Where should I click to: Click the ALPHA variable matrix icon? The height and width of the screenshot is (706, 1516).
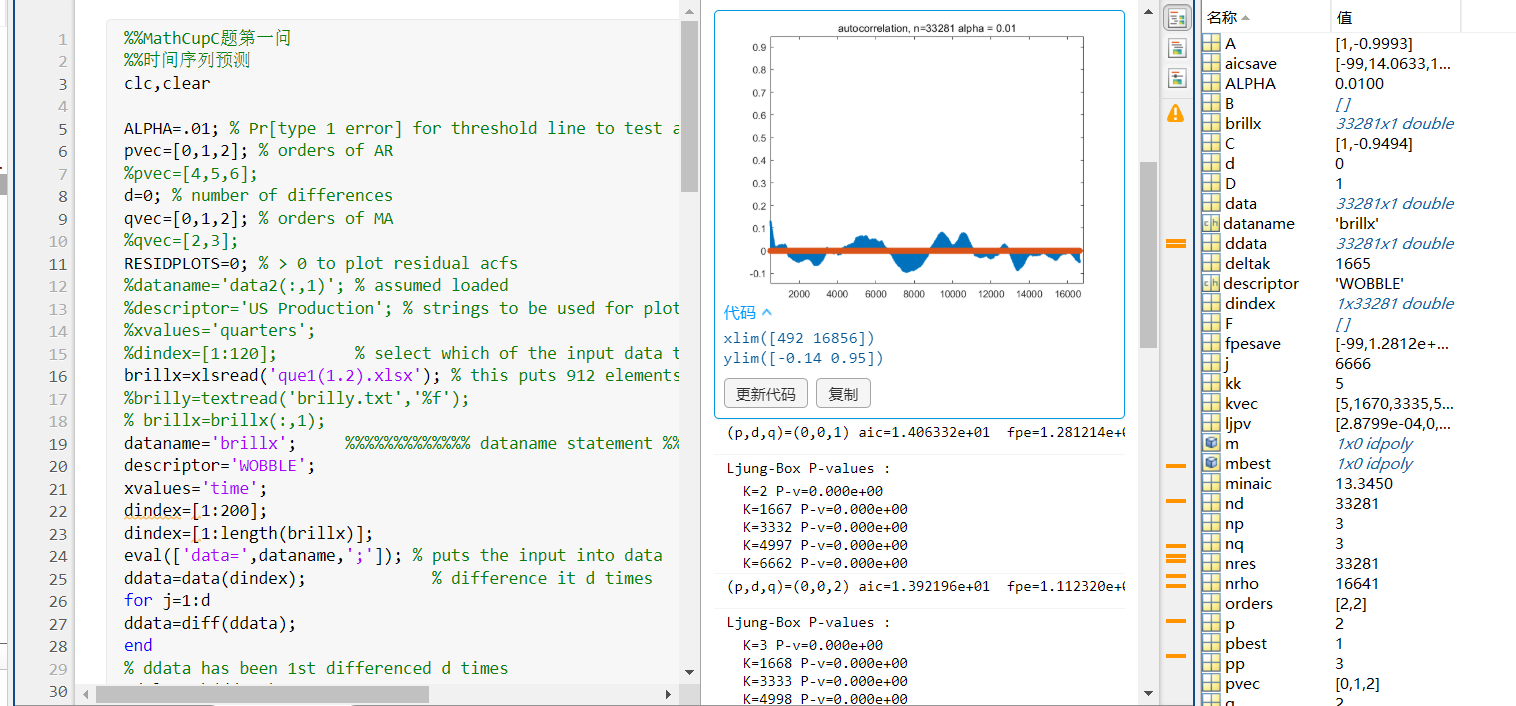click(1211, 84)
